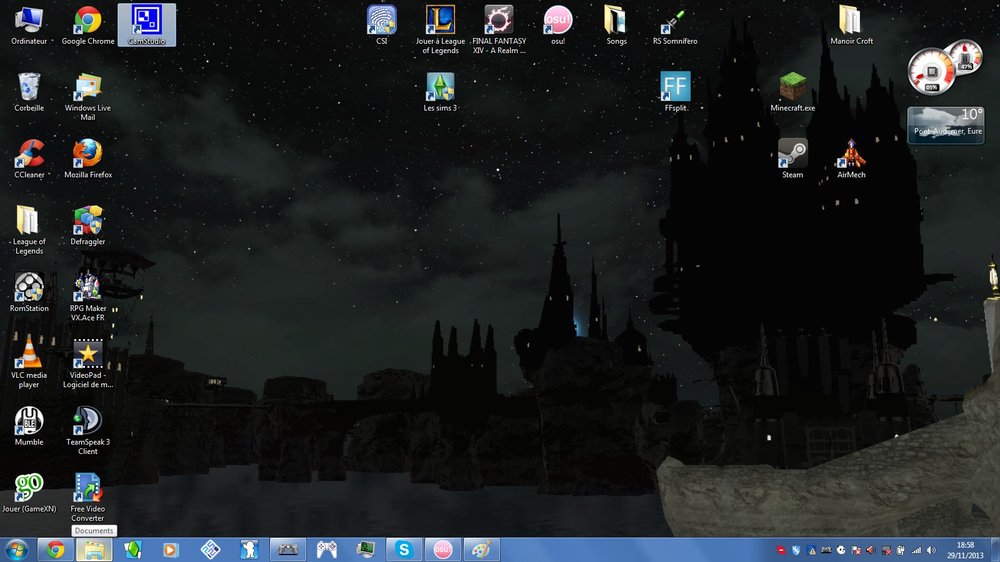Image resolution: width=1000 pixels, height=562 pixels.
Task: Open the clock showing 18:58
Action: 965,550
